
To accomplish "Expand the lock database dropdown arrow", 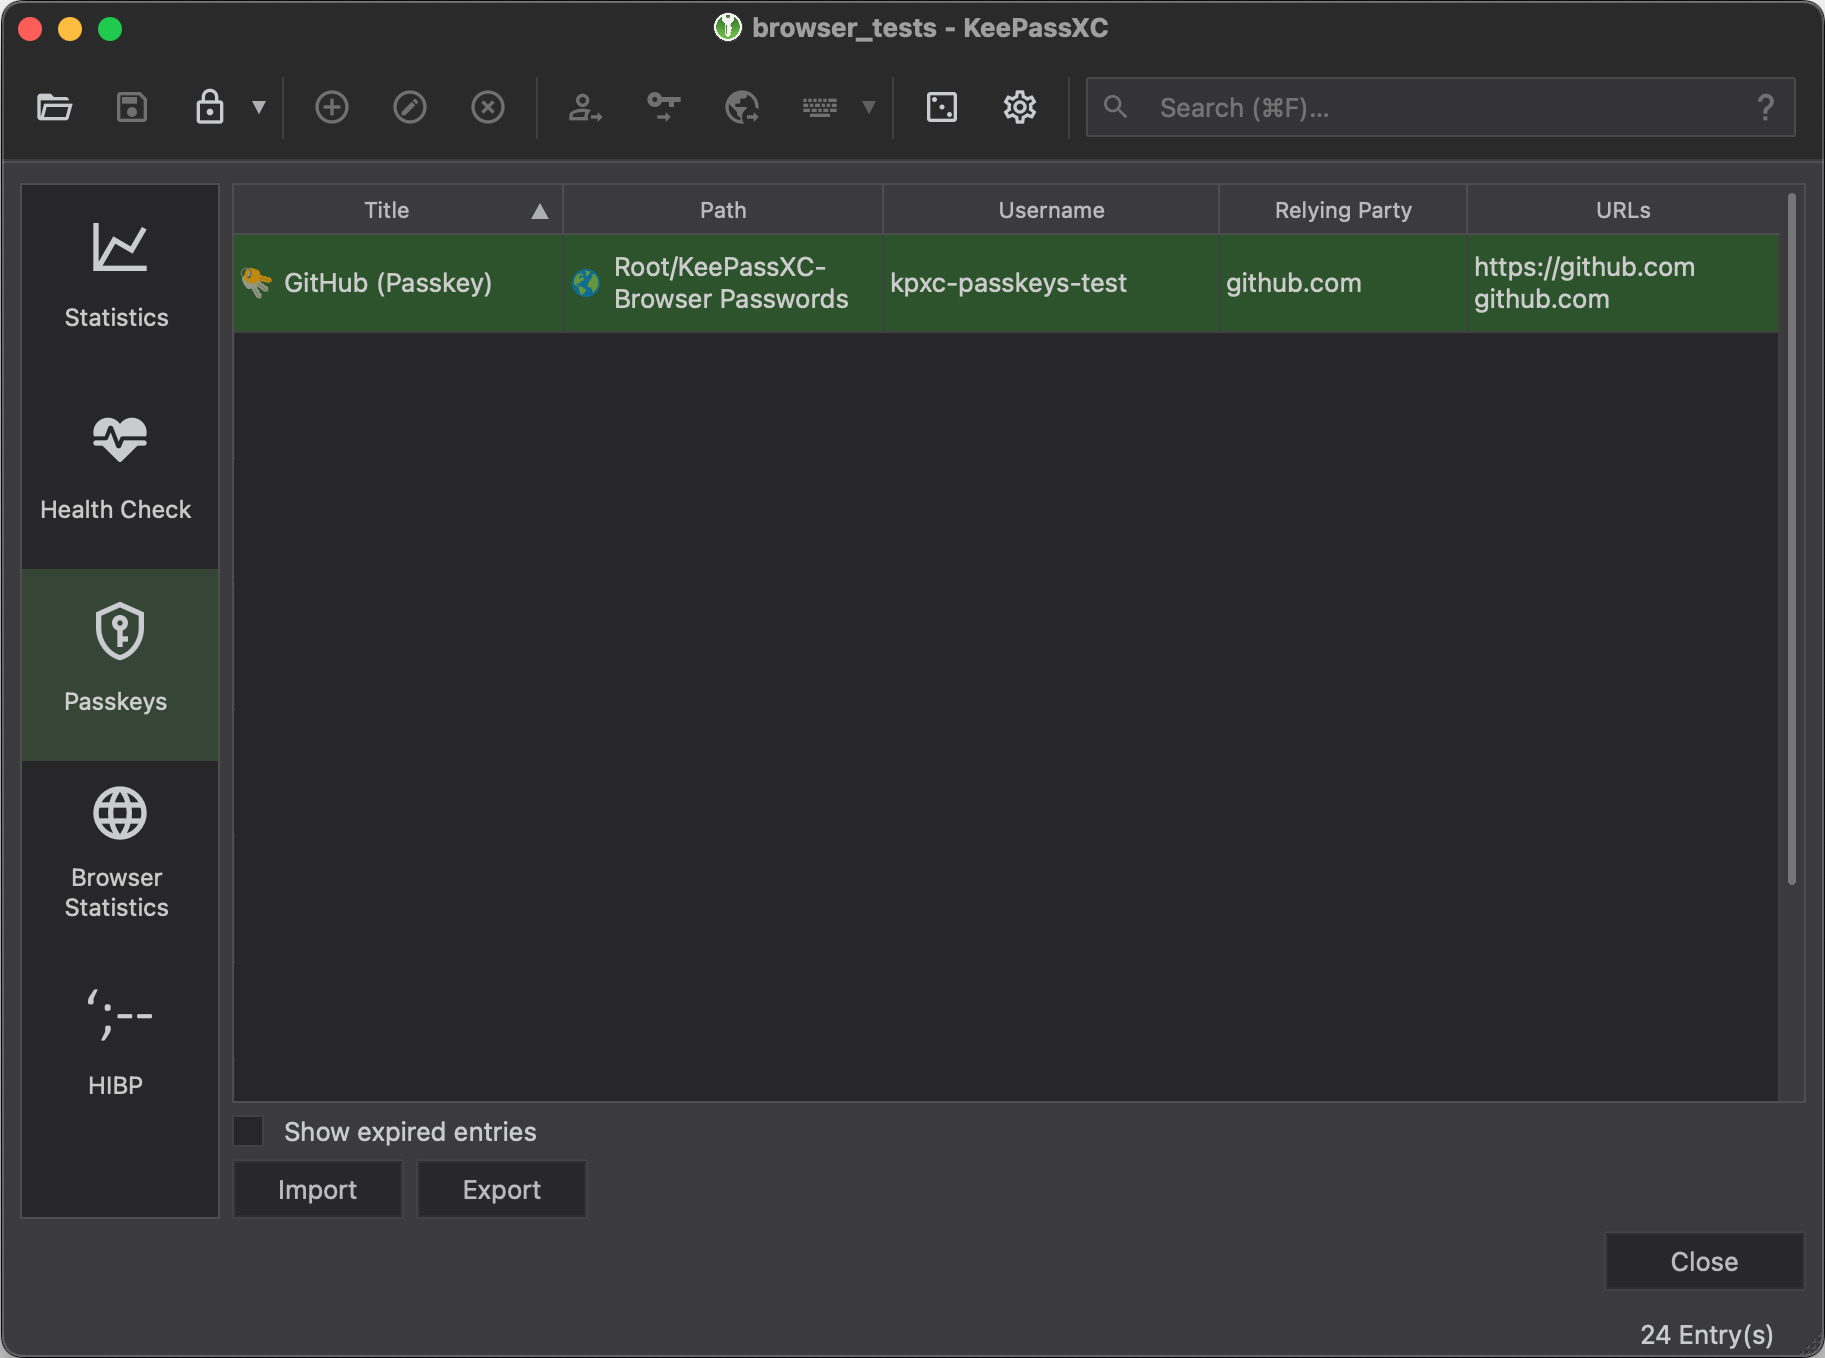I will click(x=259, y=107).
